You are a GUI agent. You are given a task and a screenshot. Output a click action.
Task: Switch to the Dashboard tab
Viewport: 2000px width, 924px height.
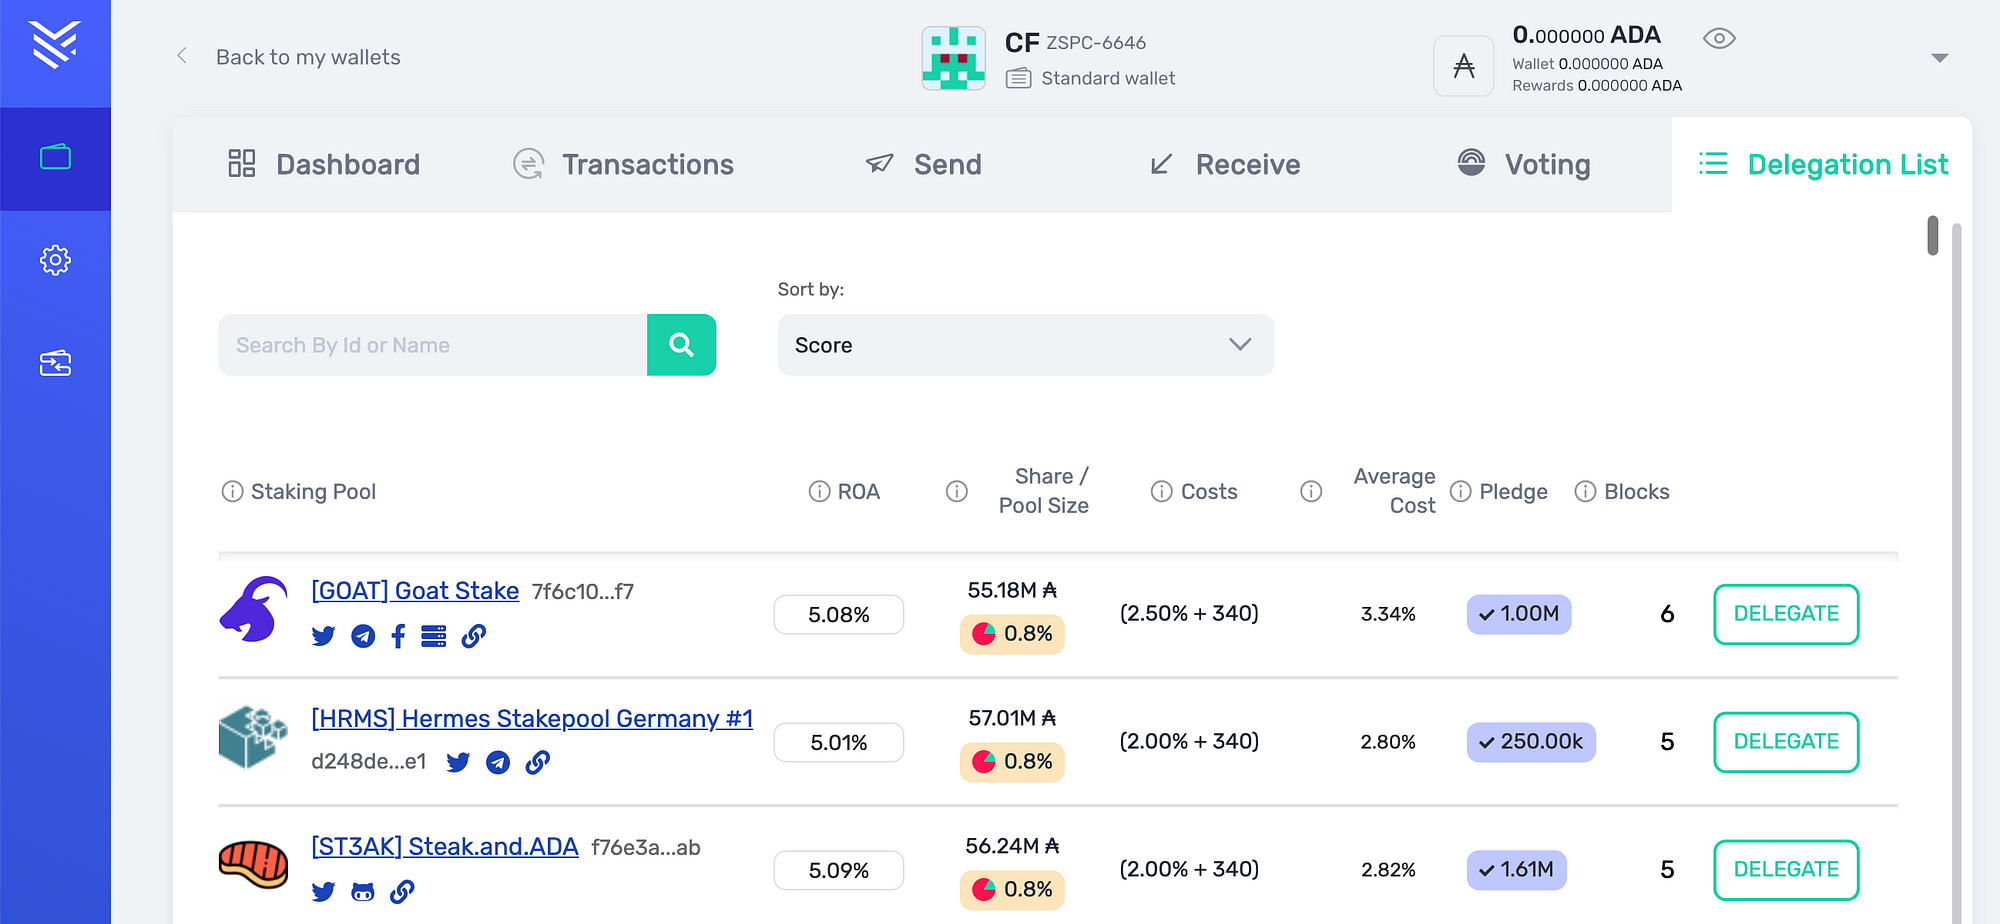pyautogui.click(x=324, y=164)
